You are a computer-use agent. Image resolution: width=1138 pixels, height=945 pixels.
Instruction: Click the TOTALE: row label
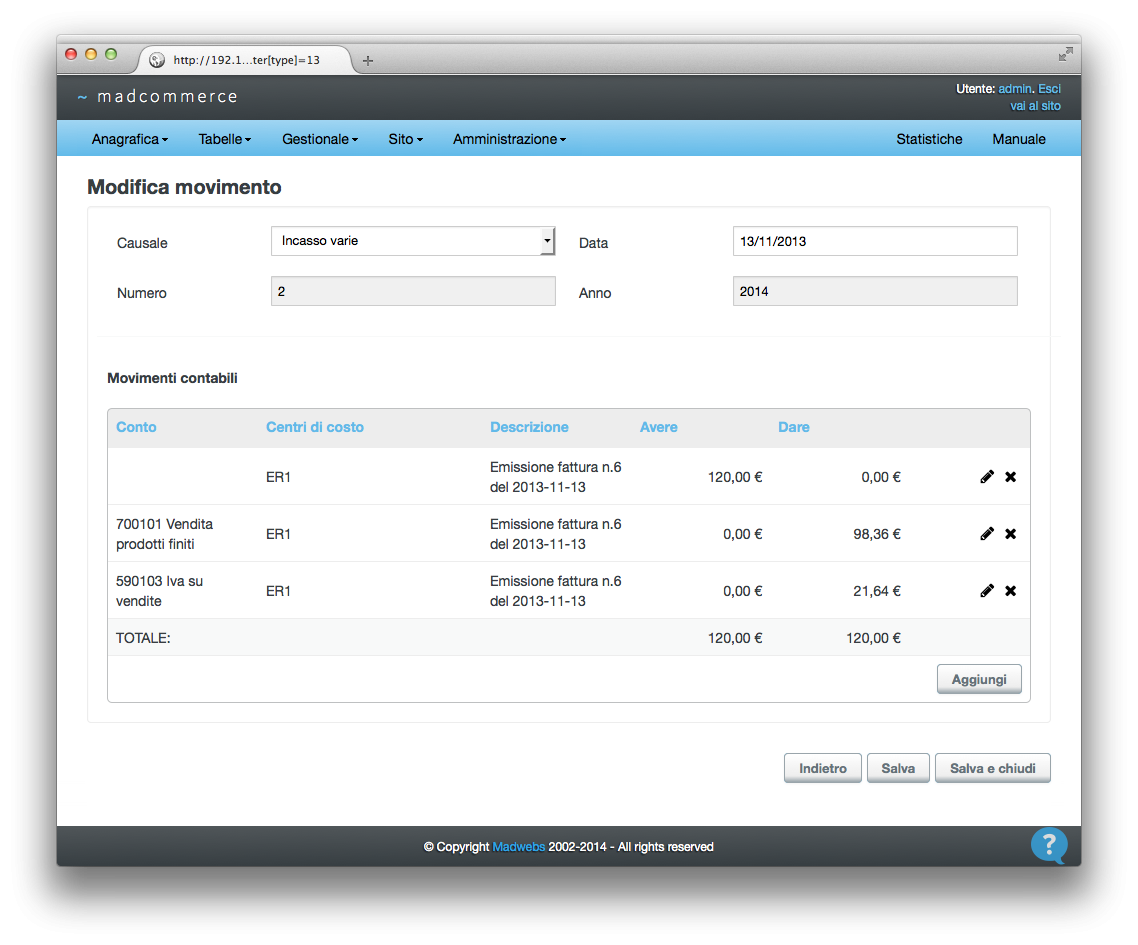[143, 638]
